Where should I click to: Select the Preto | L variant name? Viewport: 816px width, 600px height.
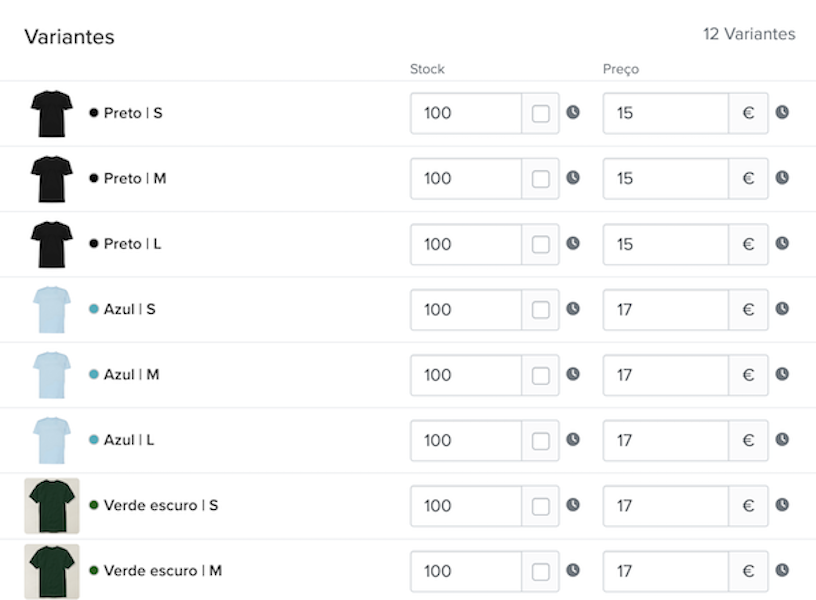click(x=132, y=244)
